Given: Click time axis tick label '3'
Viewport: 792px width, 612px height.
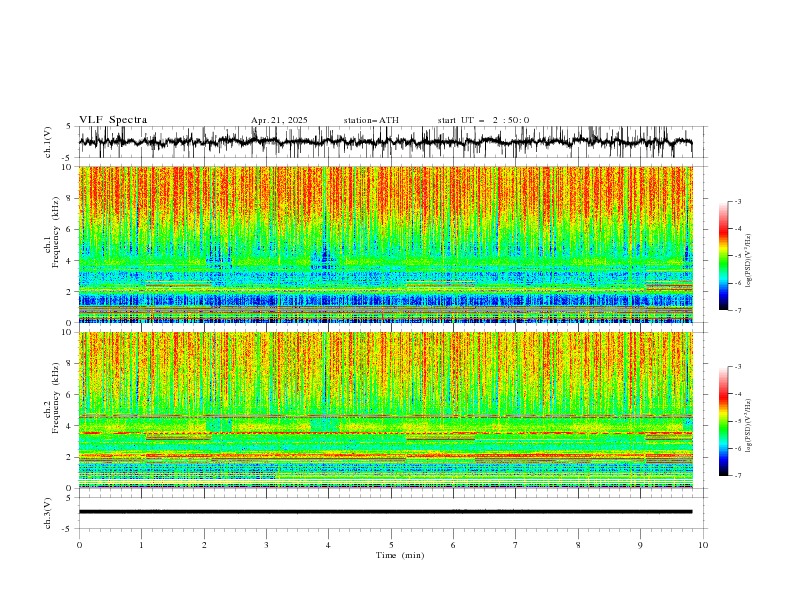Looking at the screenshot, I should [x=266, y=545].
